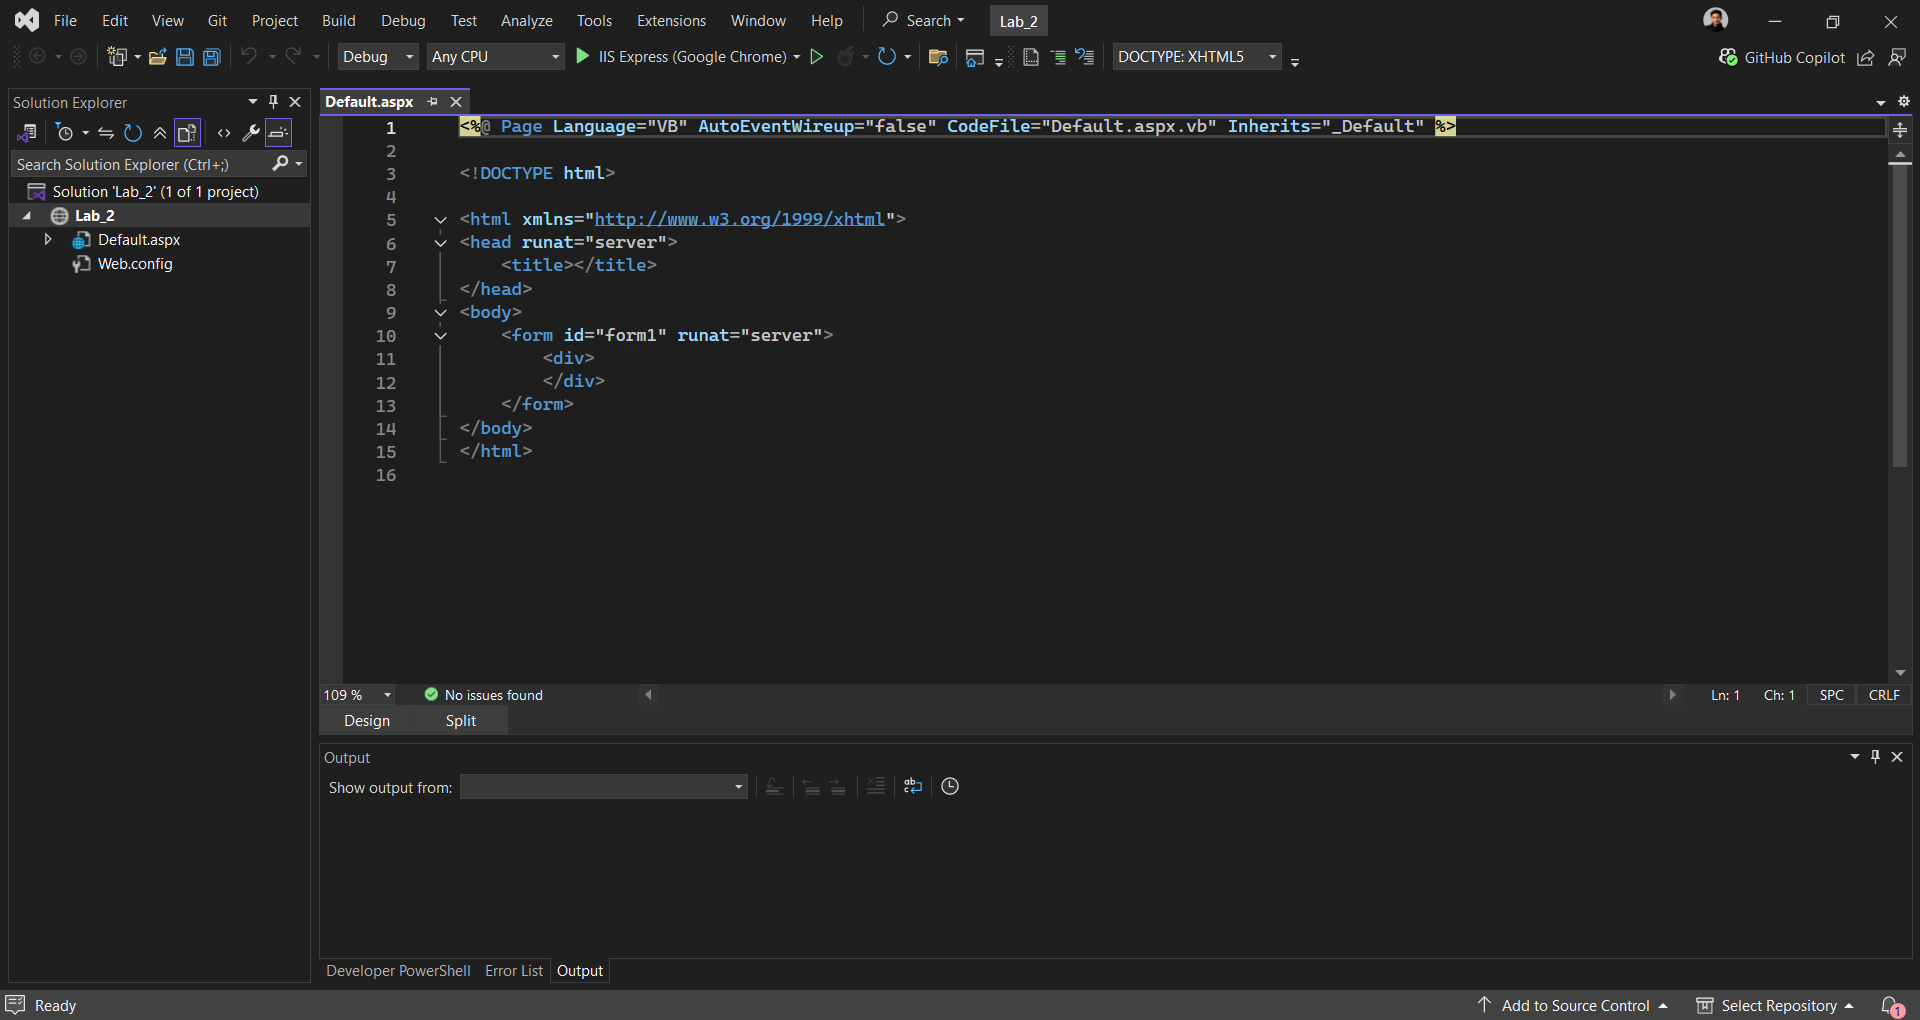Open the Analyze menu
Viewport: 1920px width, 1020px height.
tap(526, 20)
